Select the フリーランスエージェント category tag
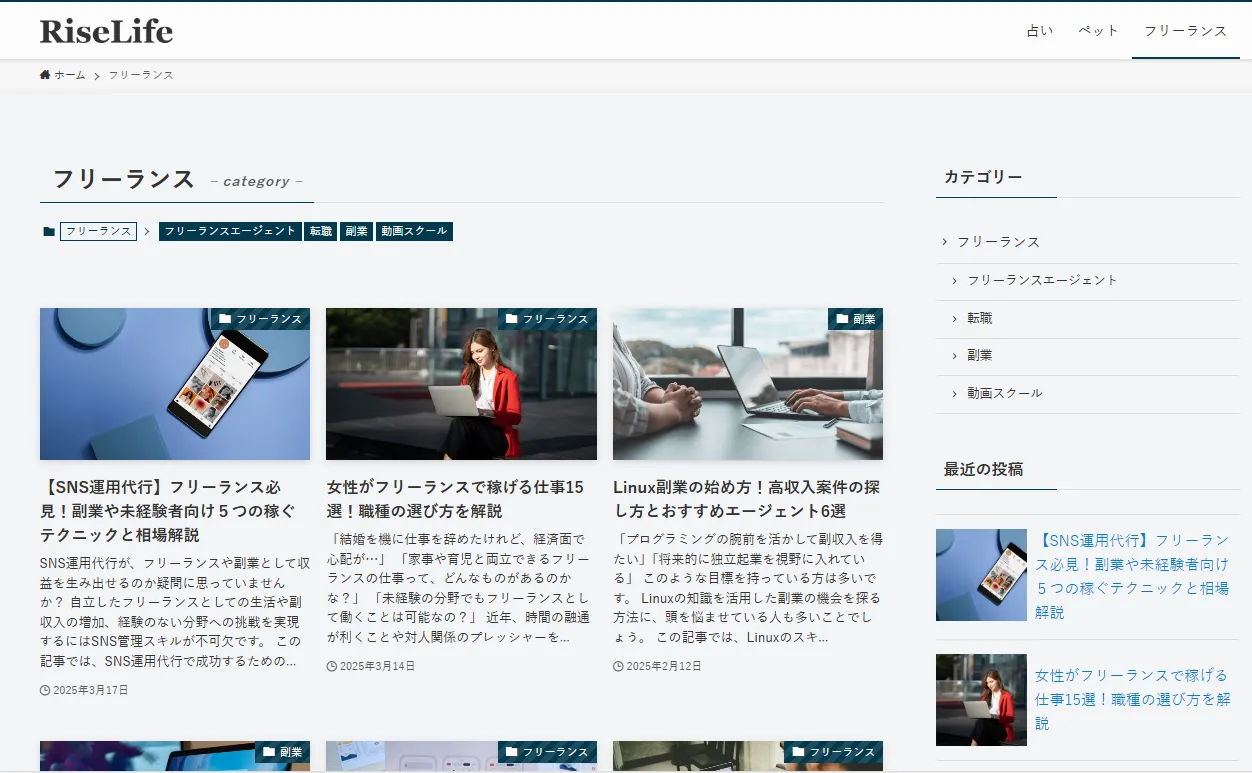Screen dimensions: 1252x773 pyautogui.click(x=230, y=231)
